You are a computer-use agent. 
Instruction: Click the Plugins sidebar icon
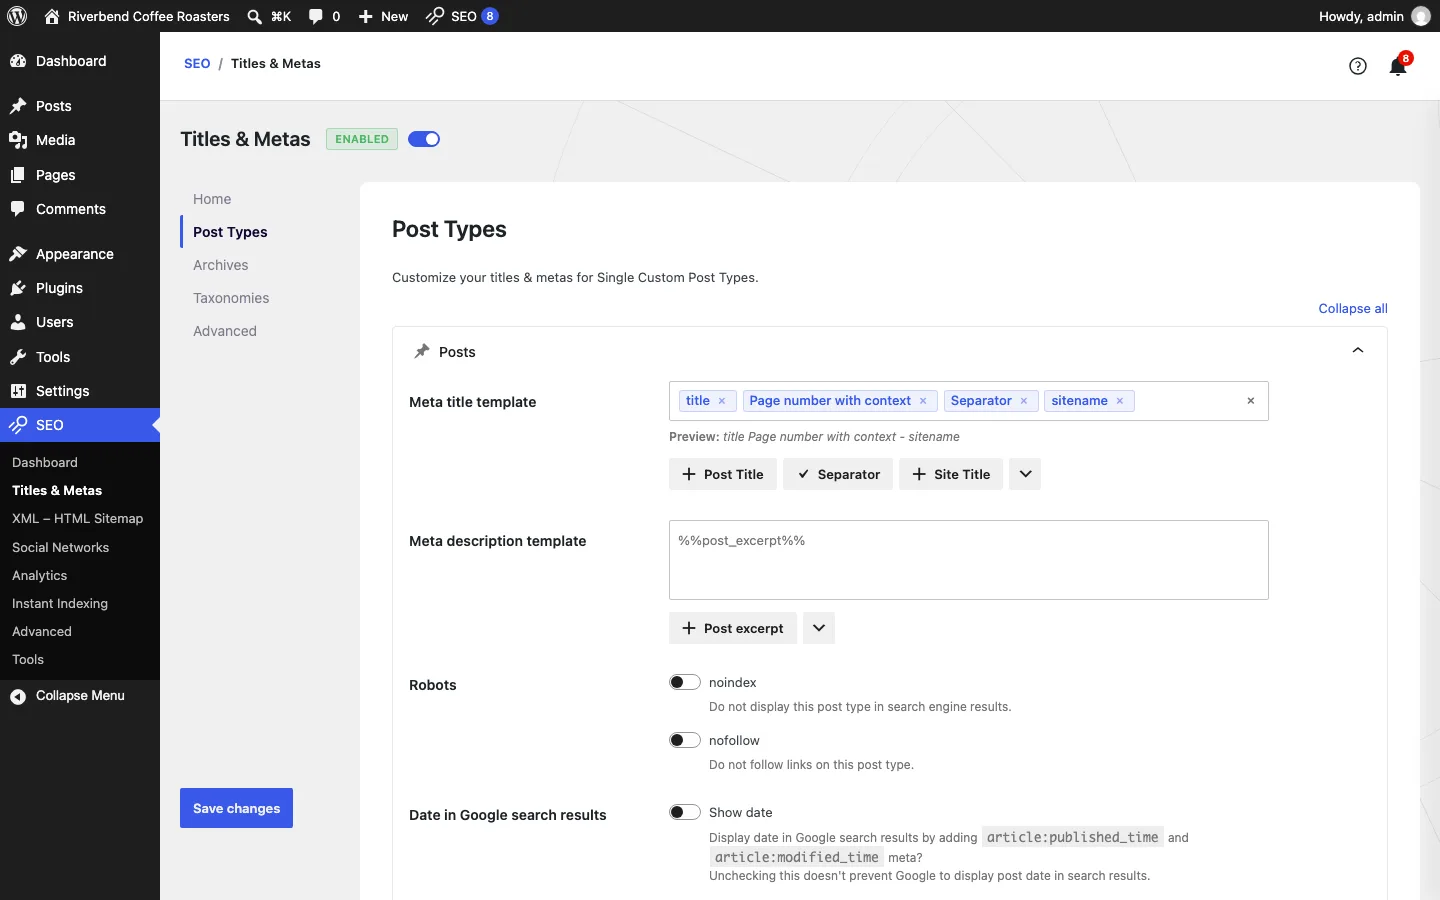[18, 288]
